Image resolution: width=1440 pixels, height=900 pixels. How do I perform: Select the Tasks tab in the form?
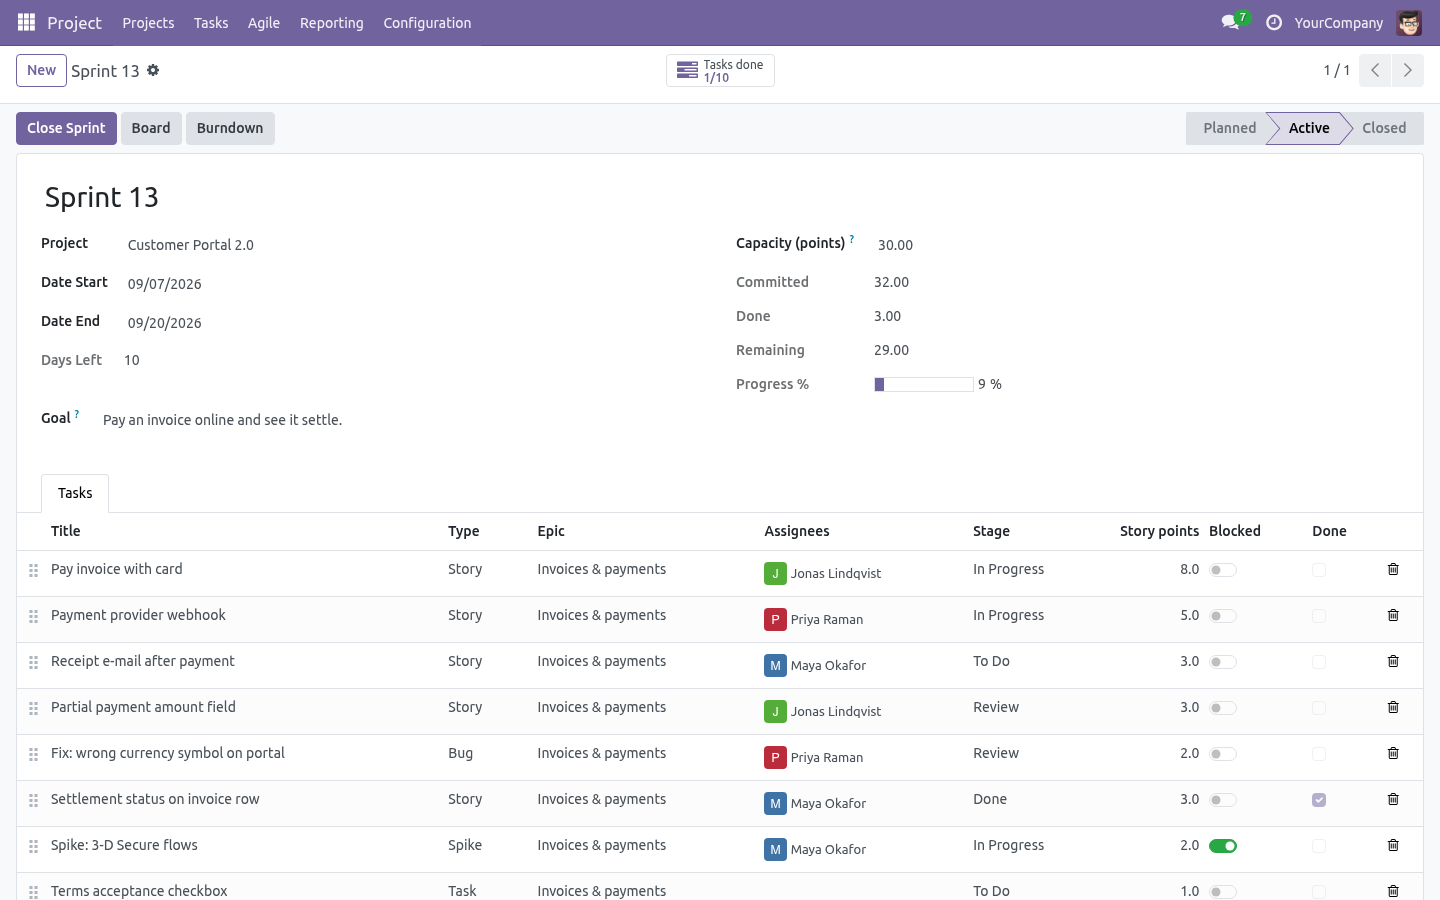(x=75, y=493)
